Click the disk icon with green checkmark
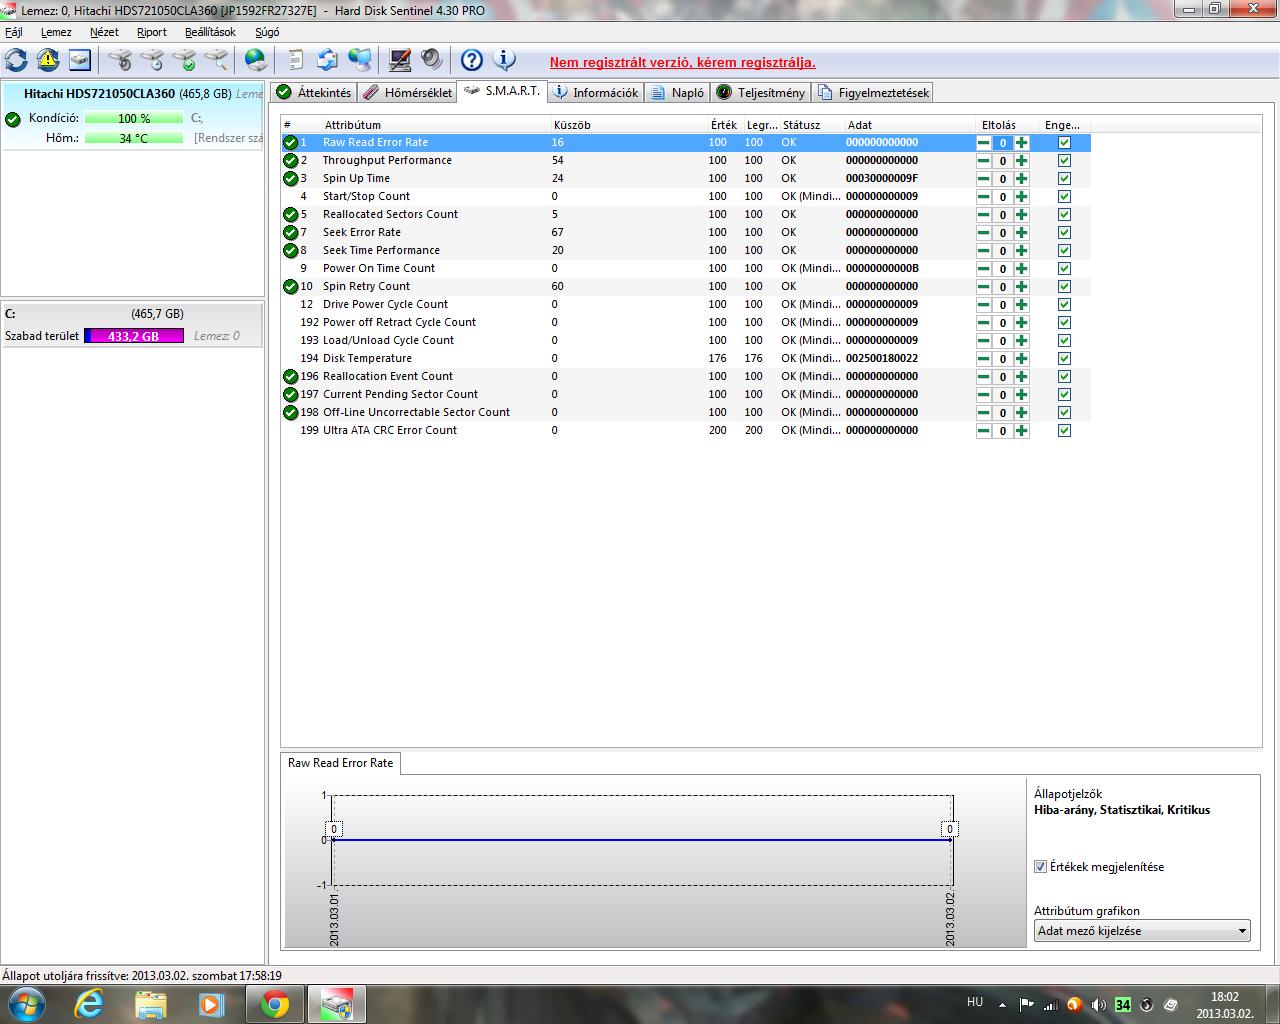 tap(184, 60)
